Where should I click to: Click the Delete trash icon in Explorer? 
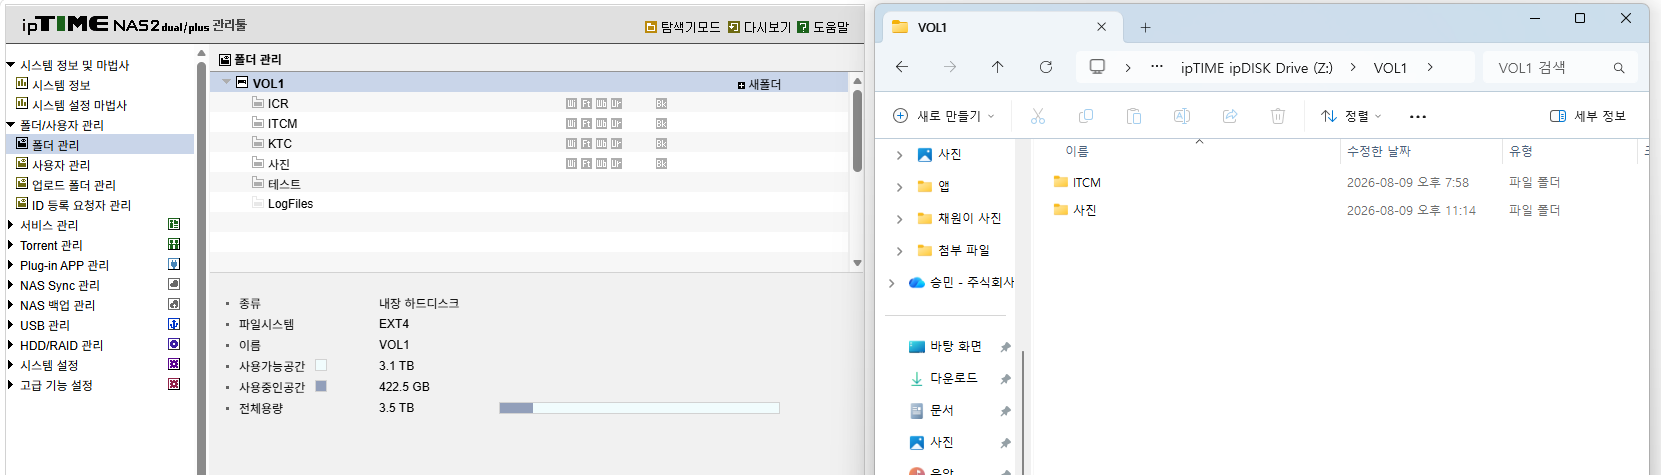(x=1278, y=116)
